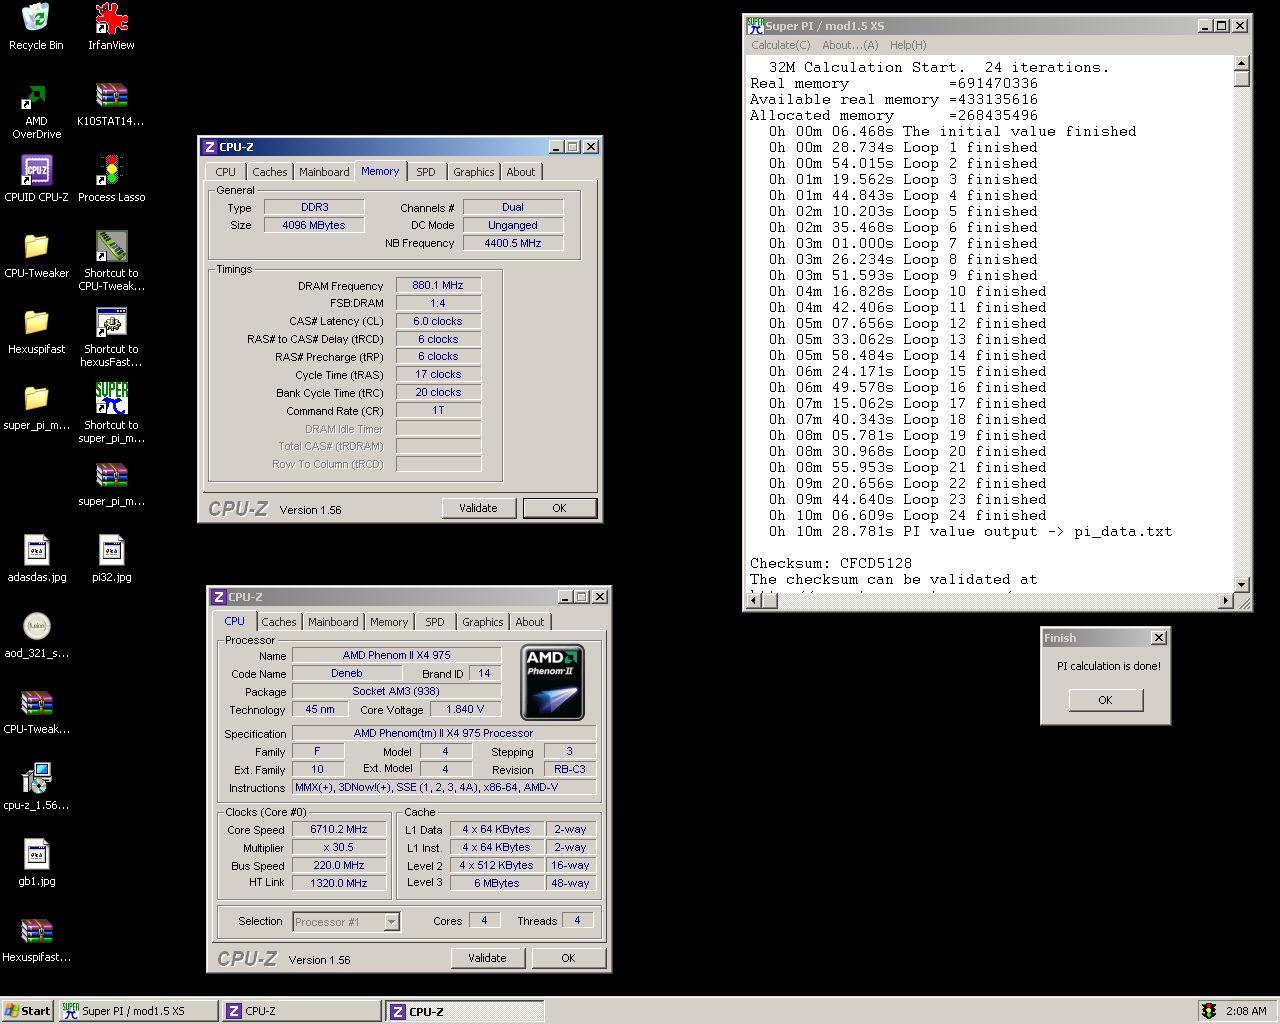Click OK in the lower CPU-Z window
1280x1024 pixels.
[x=568, y=958]
